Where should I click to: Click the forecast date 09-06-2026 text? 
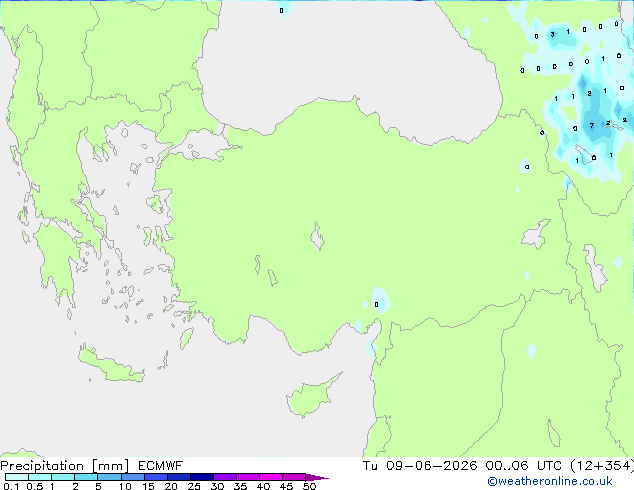tap(431, 466)
